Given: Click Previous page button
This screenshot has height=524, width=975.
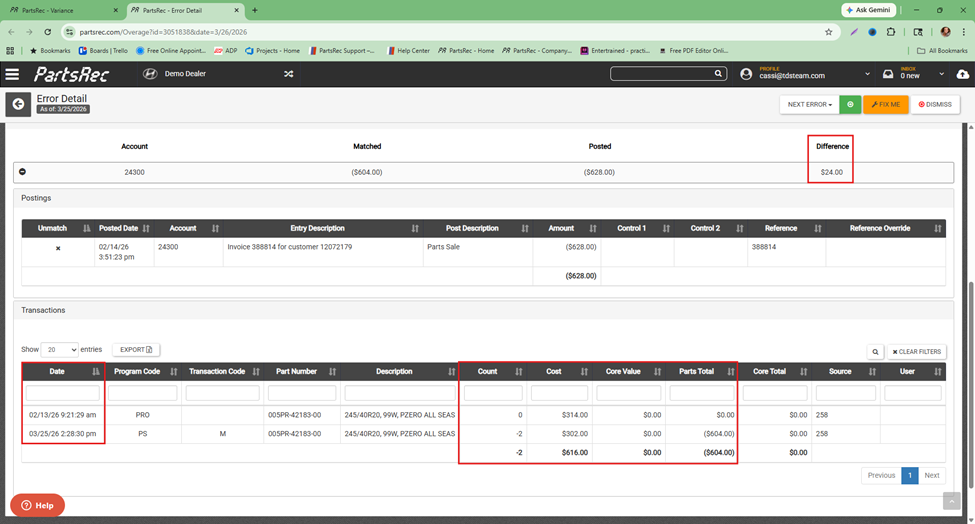Looking at the screenshot, I should [881, 476].
